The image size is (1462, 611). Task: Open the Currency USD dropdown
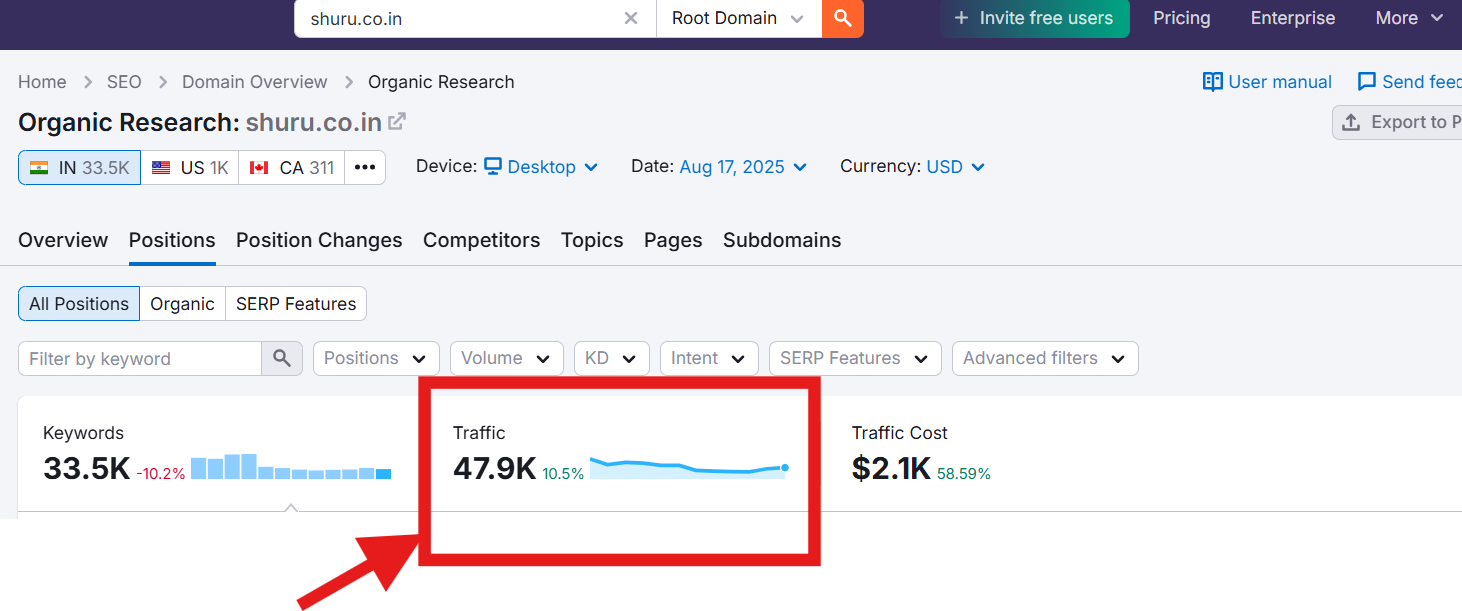956,167
